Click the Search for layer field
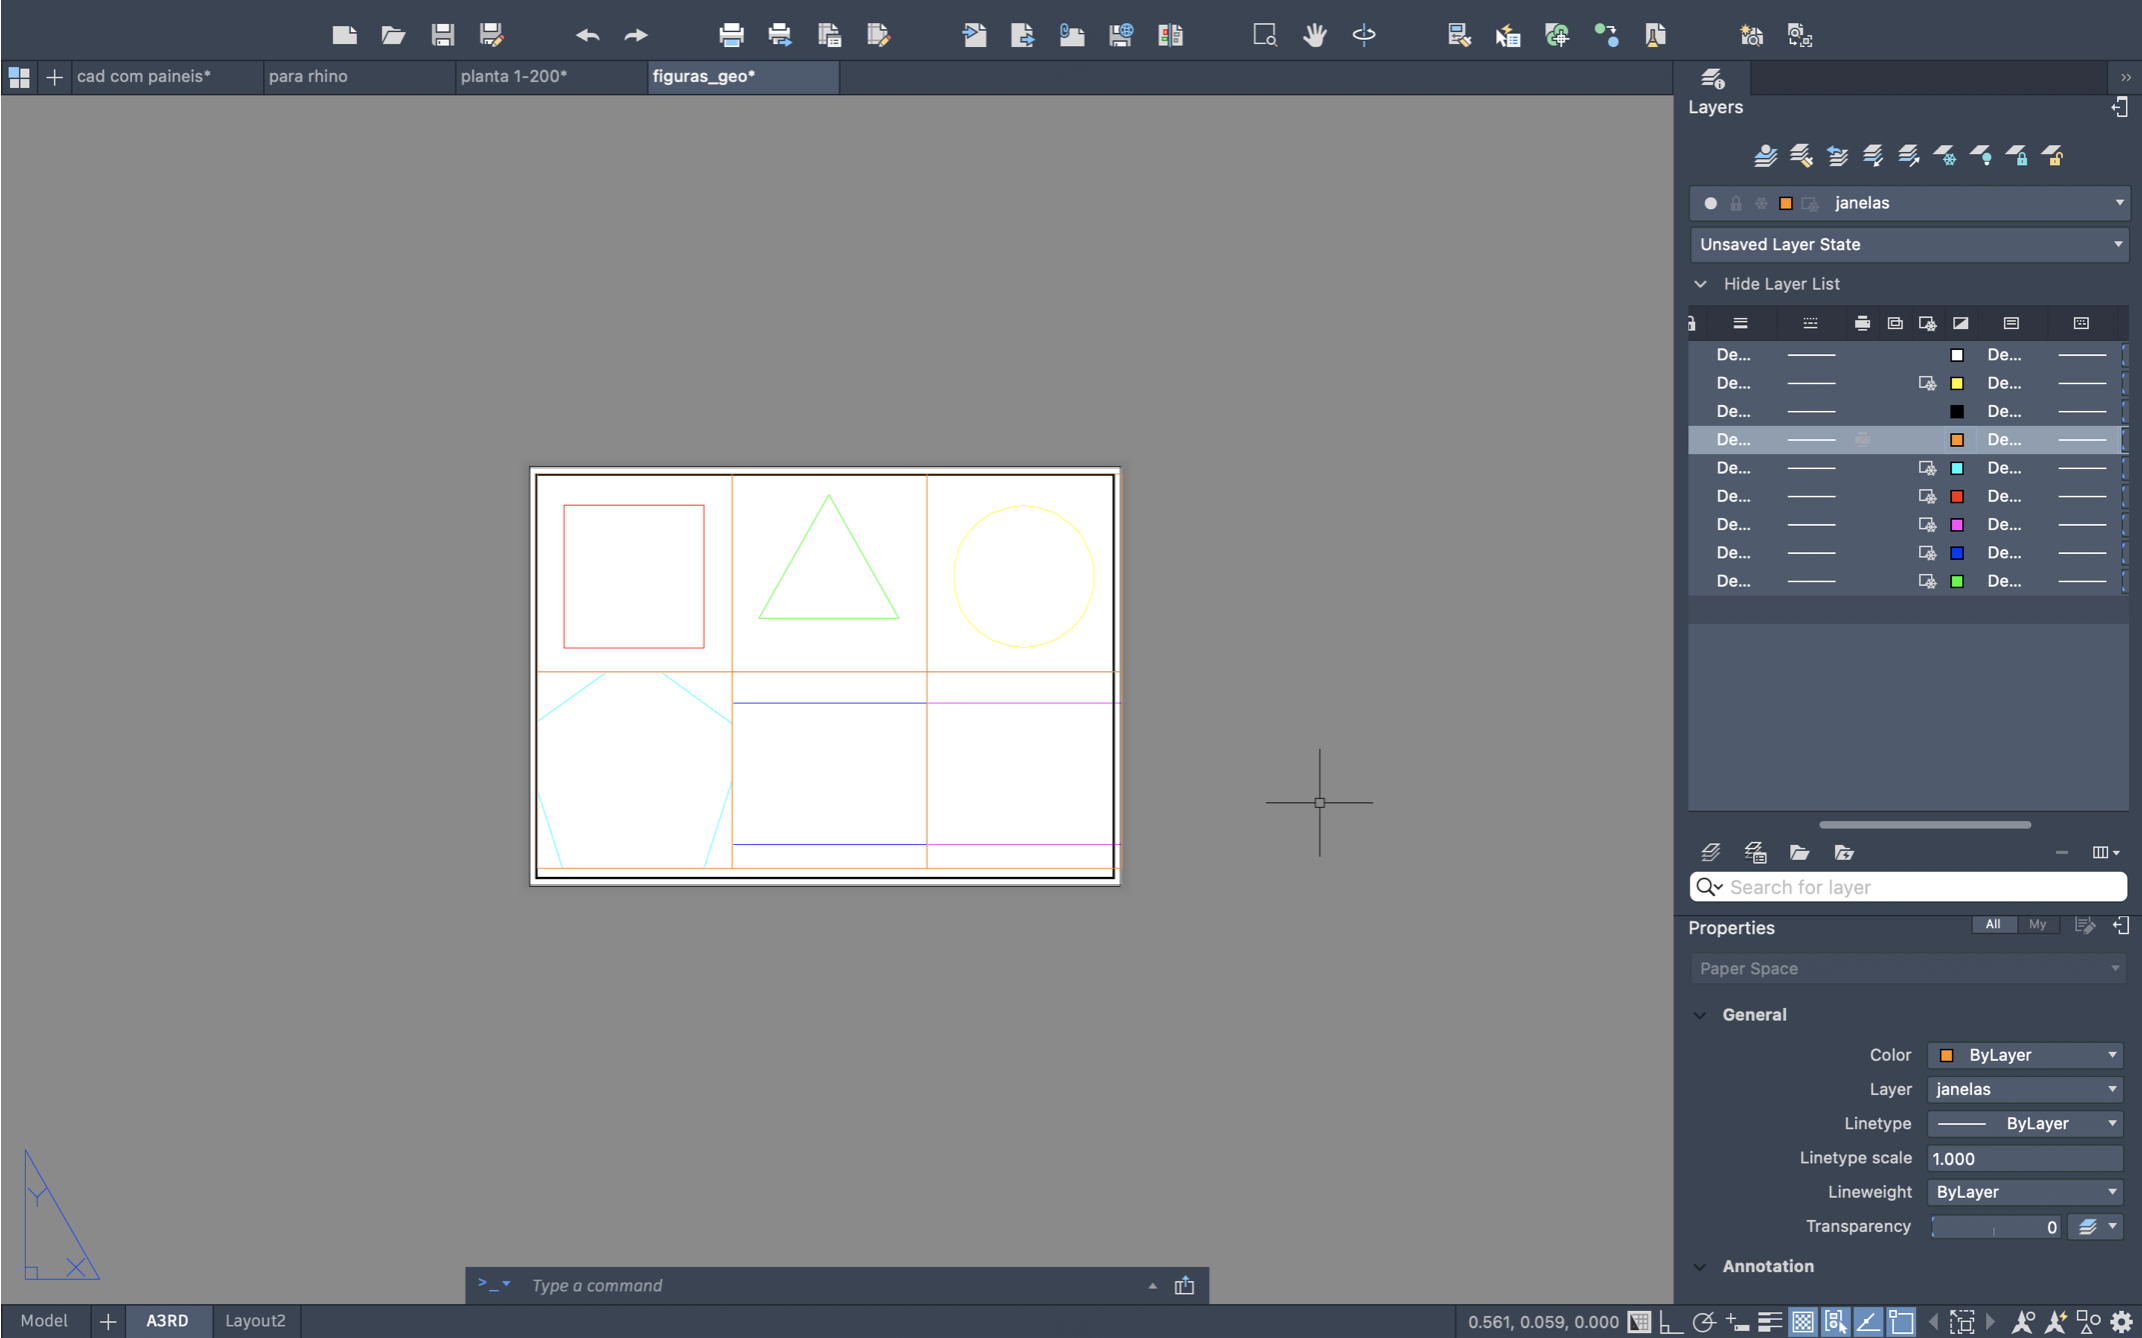This screenshot has height=1338, width=2142. (1920, 887)
